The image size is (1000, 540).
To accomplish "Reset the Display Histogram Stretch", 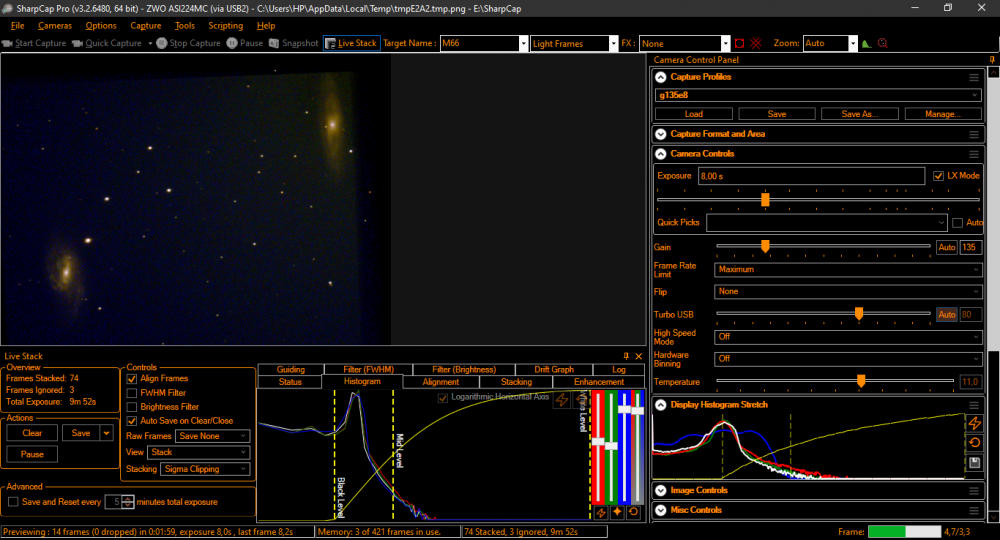I will (x=974, y=442).
